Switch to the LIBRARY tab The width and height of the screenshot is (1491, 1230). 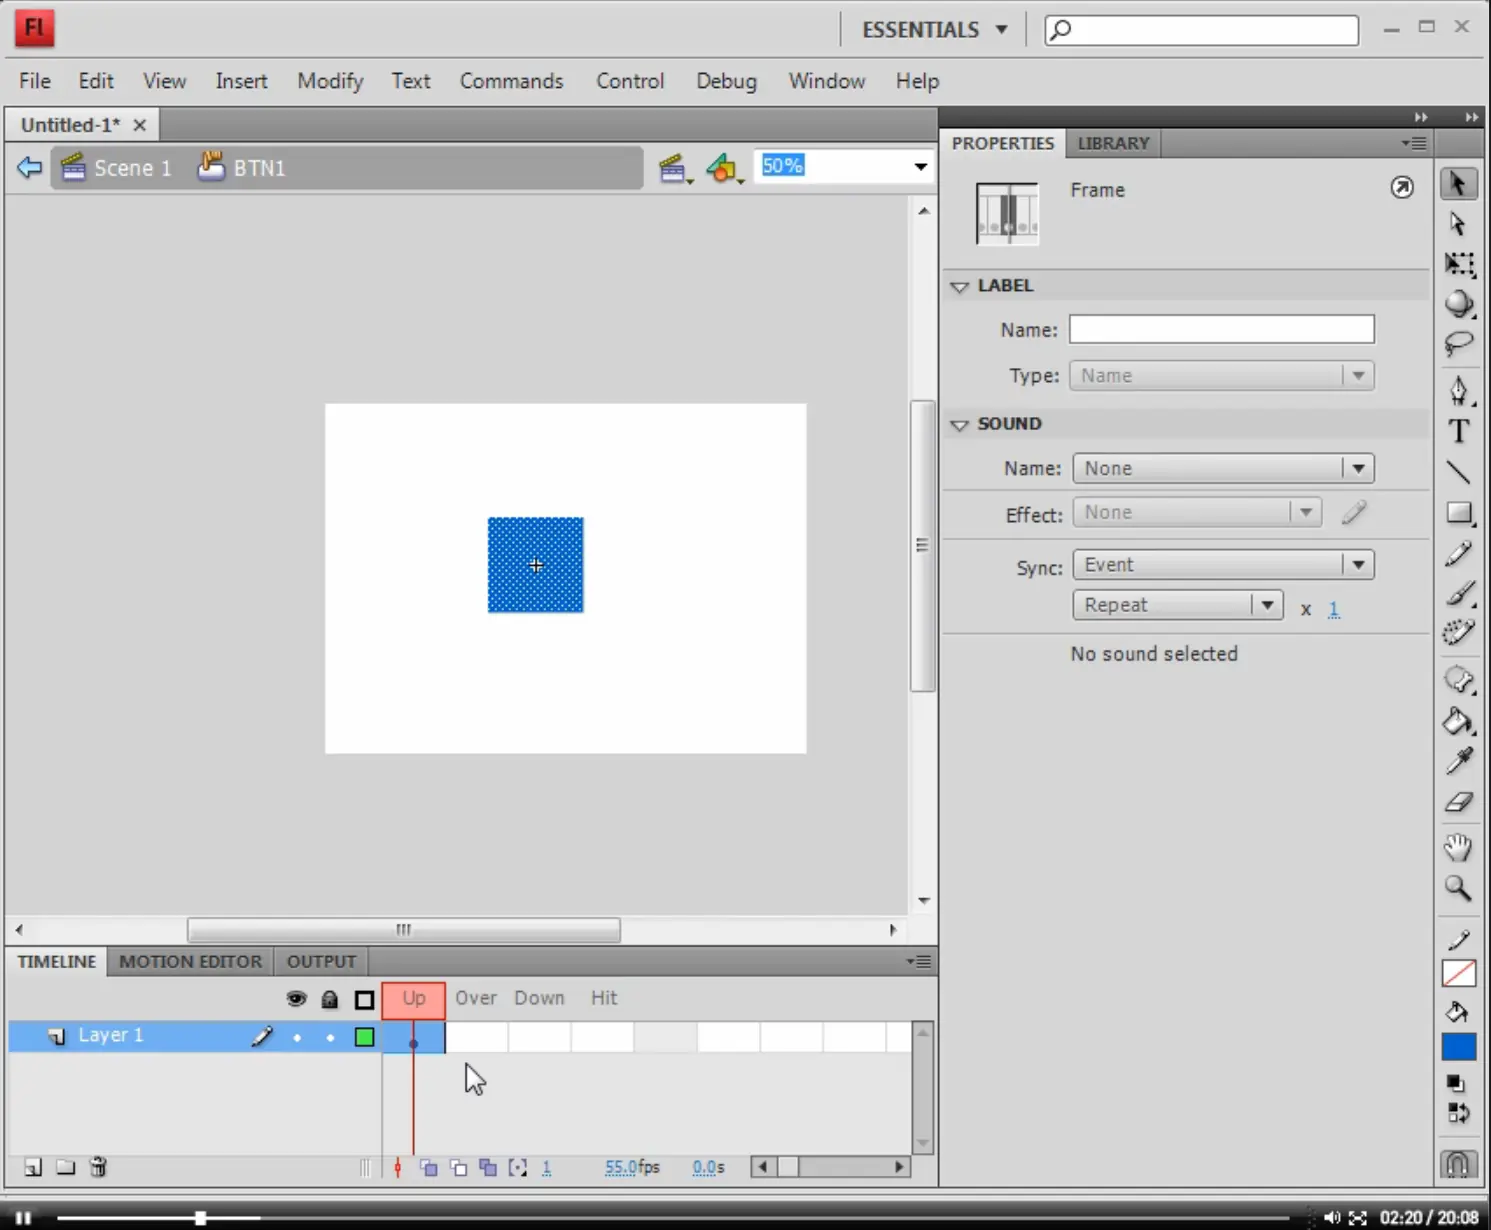(x=1113, y=143)
